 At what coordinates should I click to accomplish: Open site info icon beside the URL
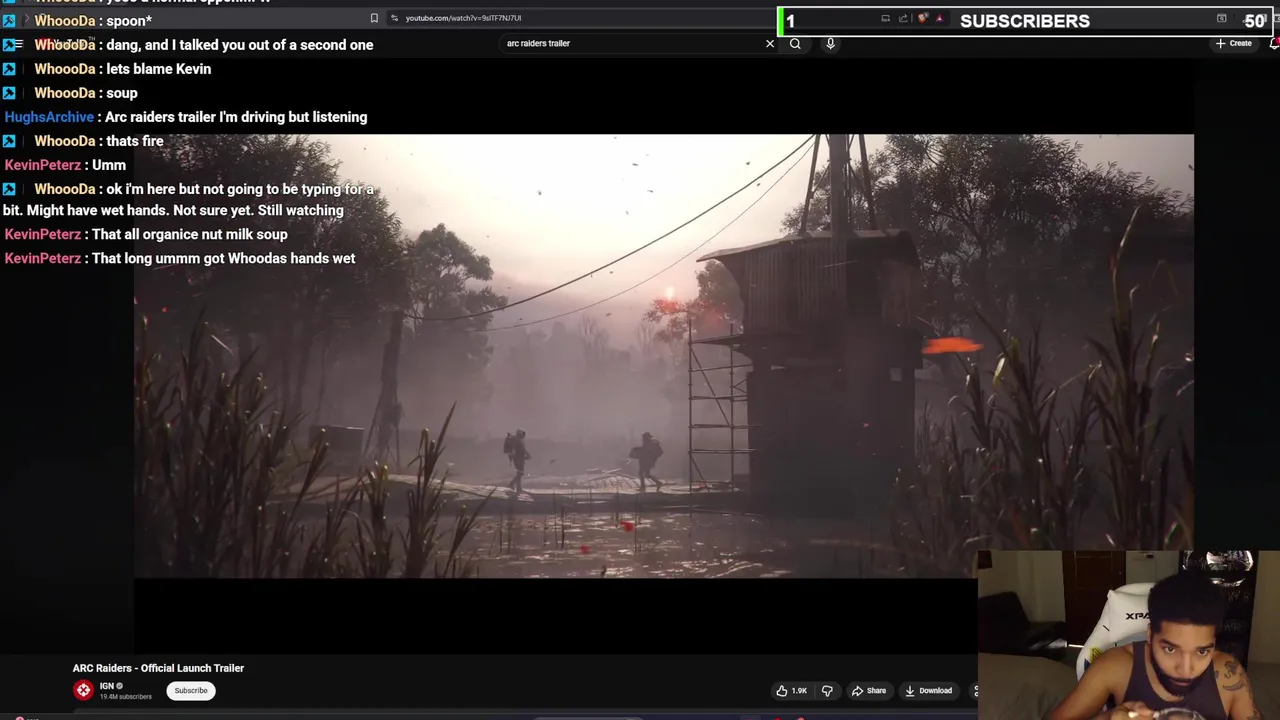[x=394, y=18]
